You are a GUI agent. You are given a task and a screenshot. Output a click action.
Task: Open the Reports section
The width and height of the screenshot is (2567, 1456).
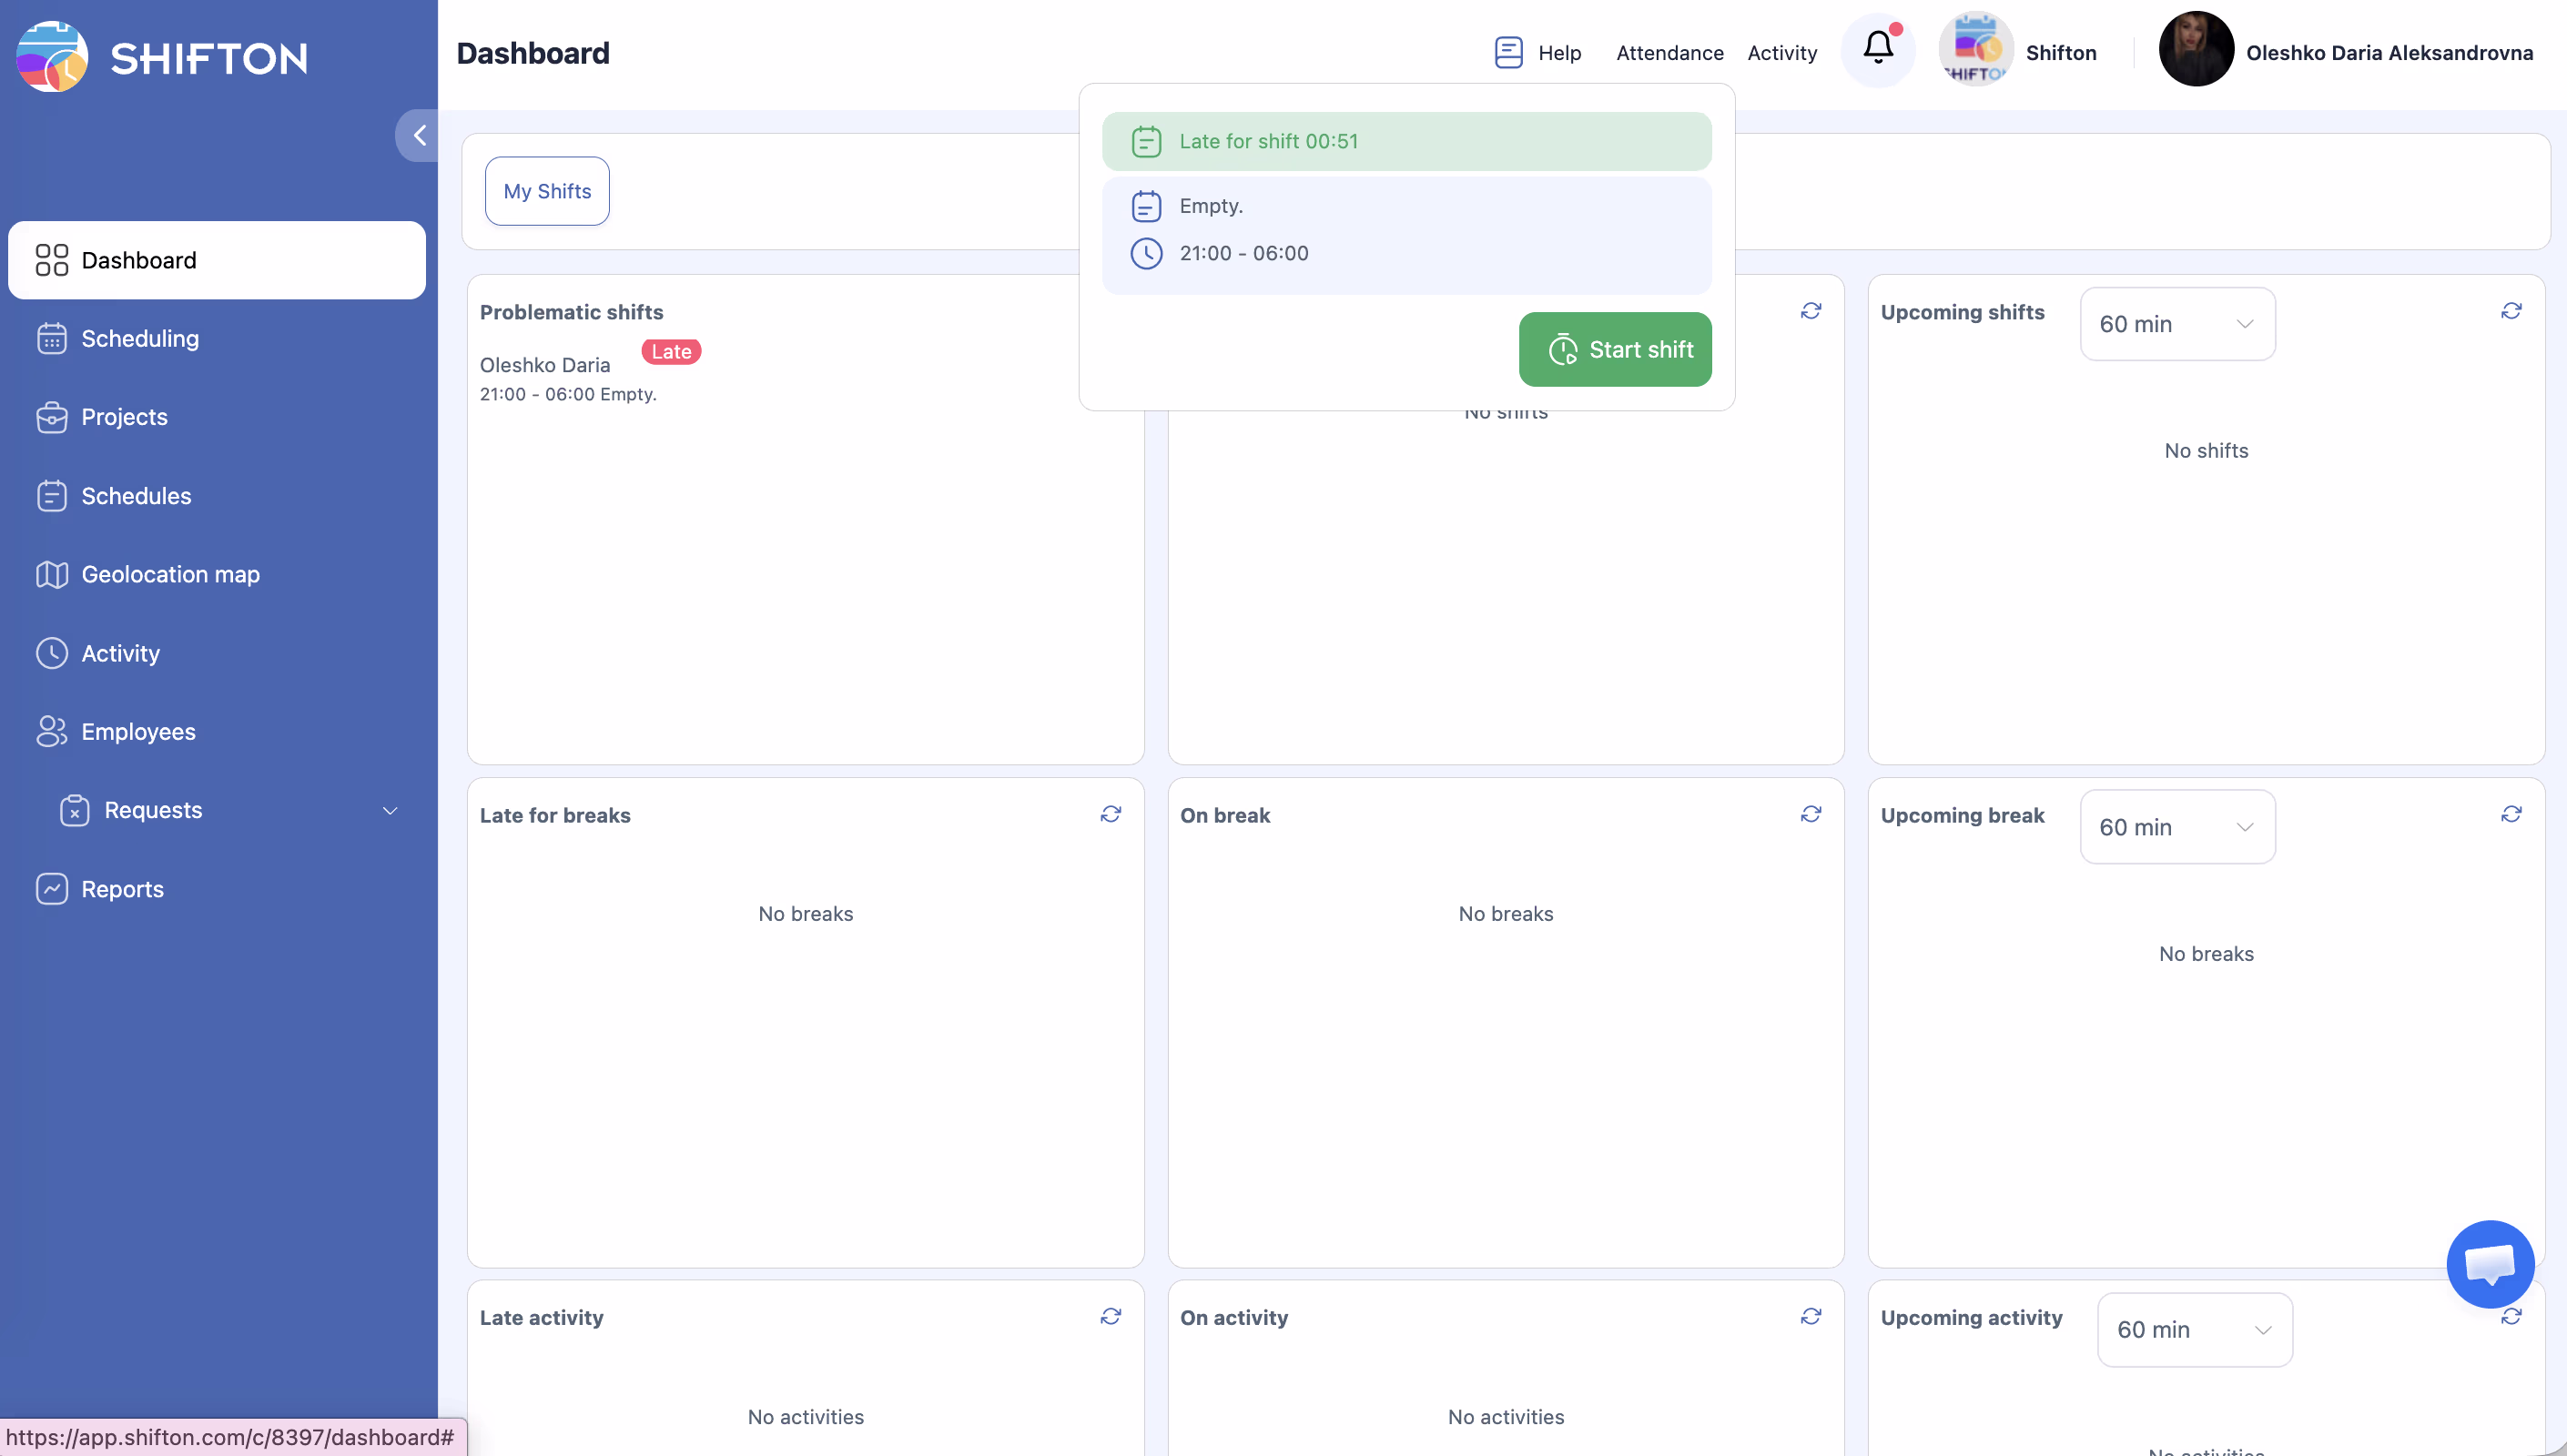122,889
